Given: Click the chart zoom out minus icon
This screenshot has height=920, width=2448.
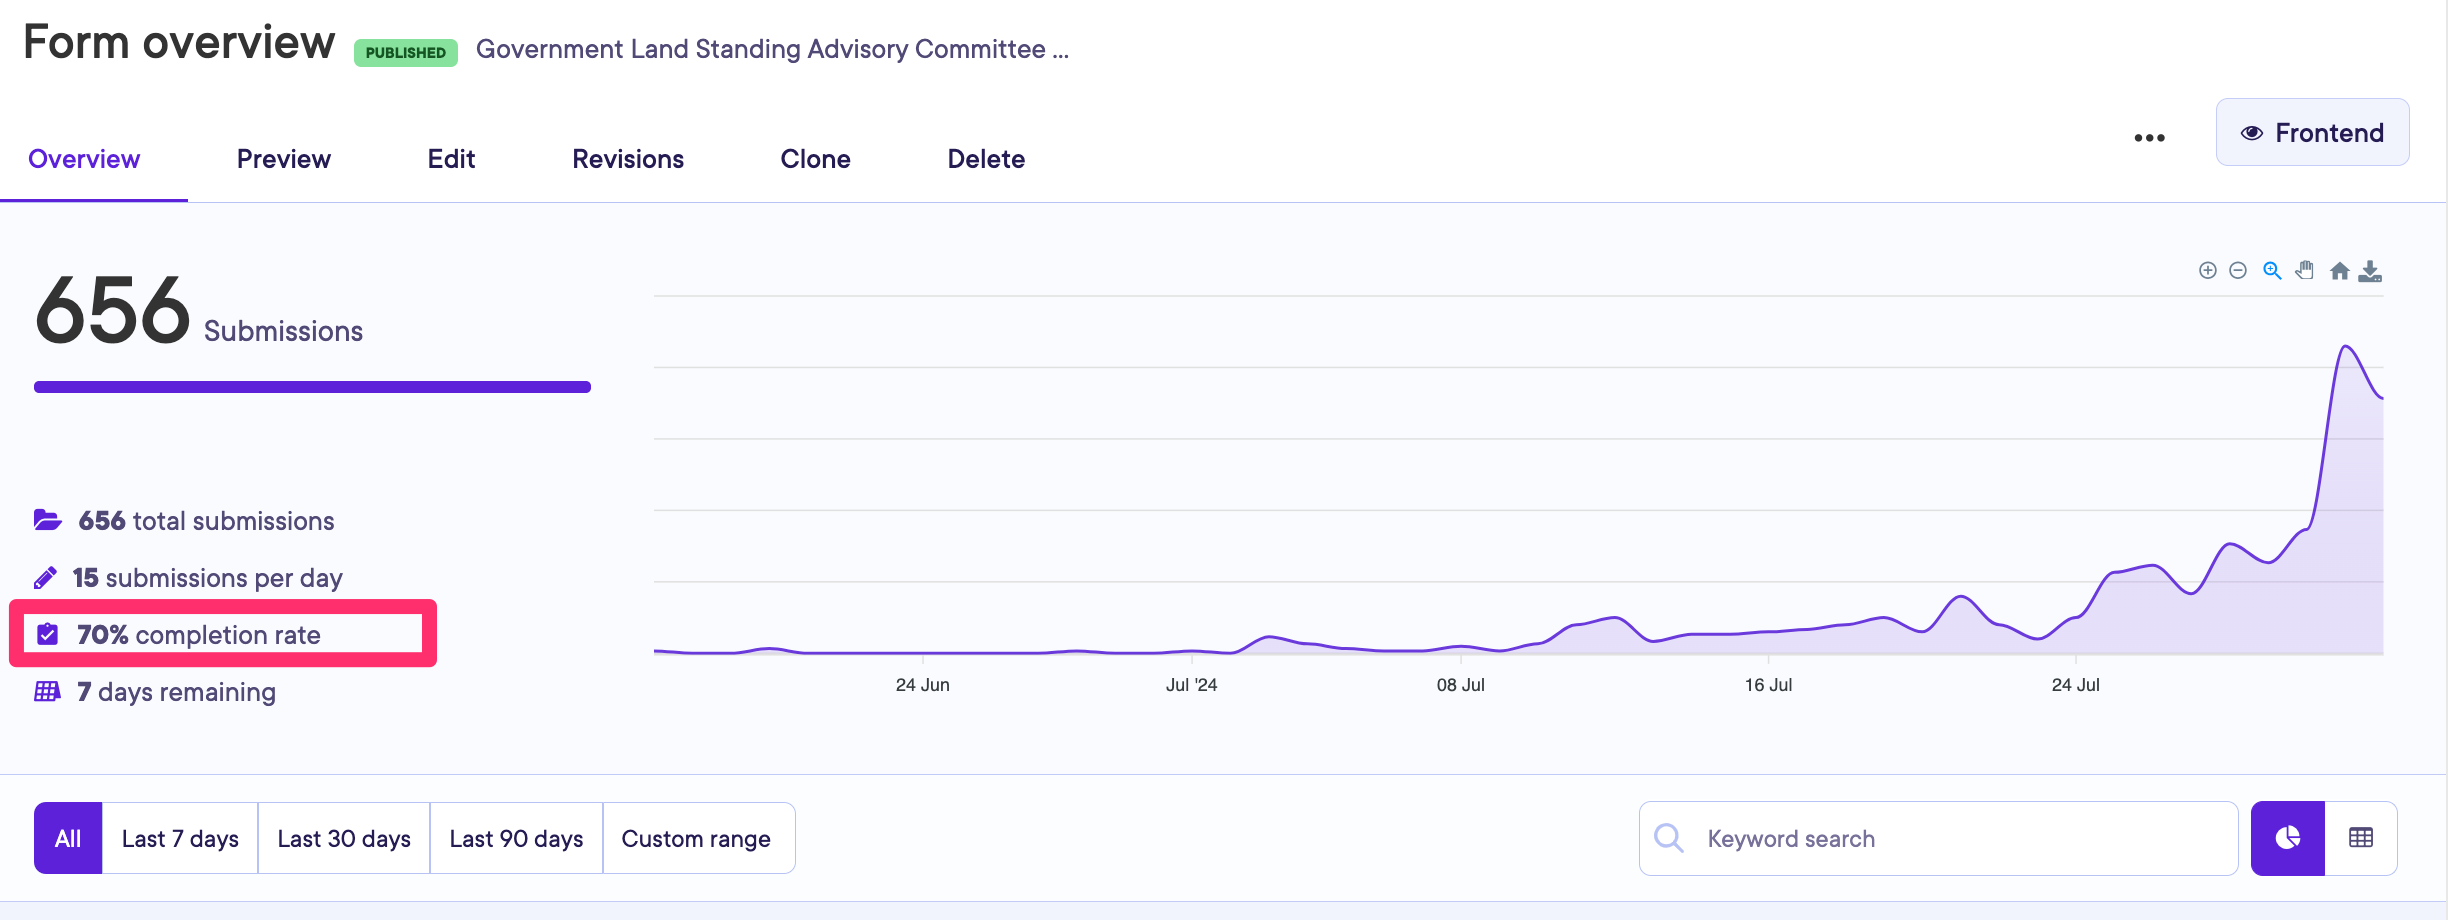Looking at the screenshot, I should [2238, 271].
